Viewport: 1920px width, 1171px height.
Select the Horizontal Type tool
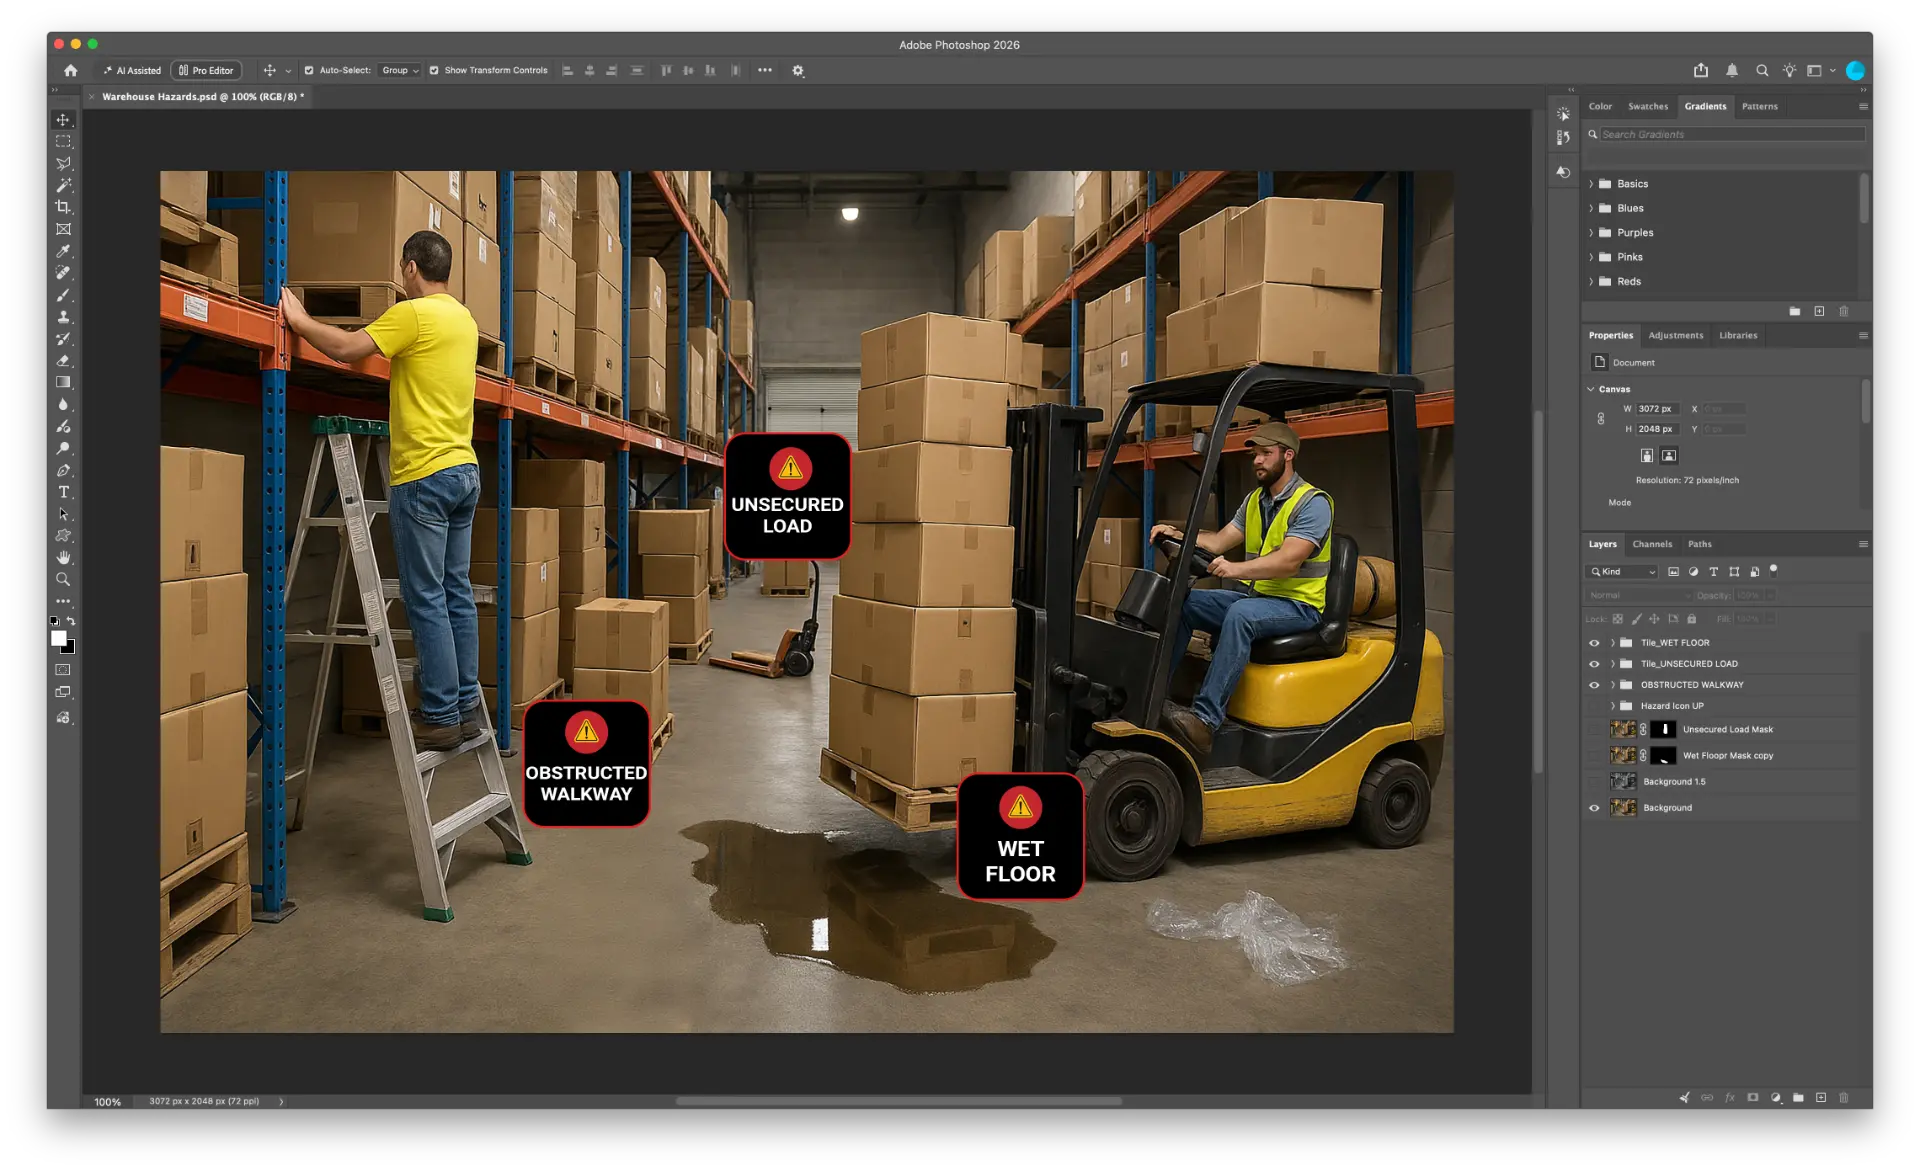pos(63,492)
